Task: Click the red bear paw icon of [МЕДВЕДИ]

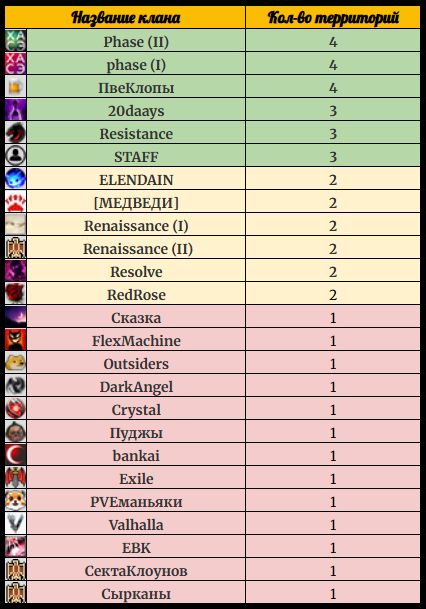Action: 16,201
